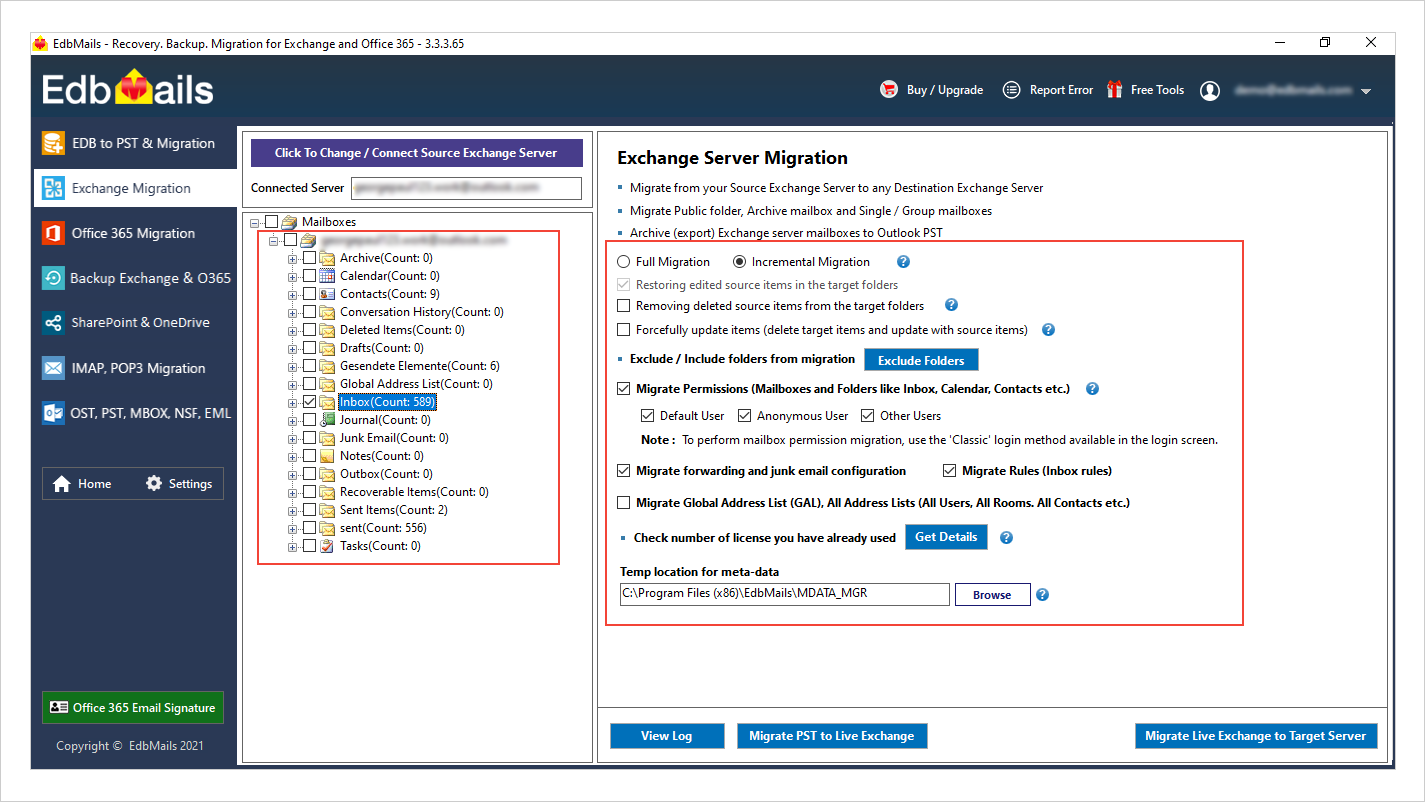Click the Contacts folder icon in tree
The height and width of the screenshot is (802, 1425).
click(x=327, y=294)
